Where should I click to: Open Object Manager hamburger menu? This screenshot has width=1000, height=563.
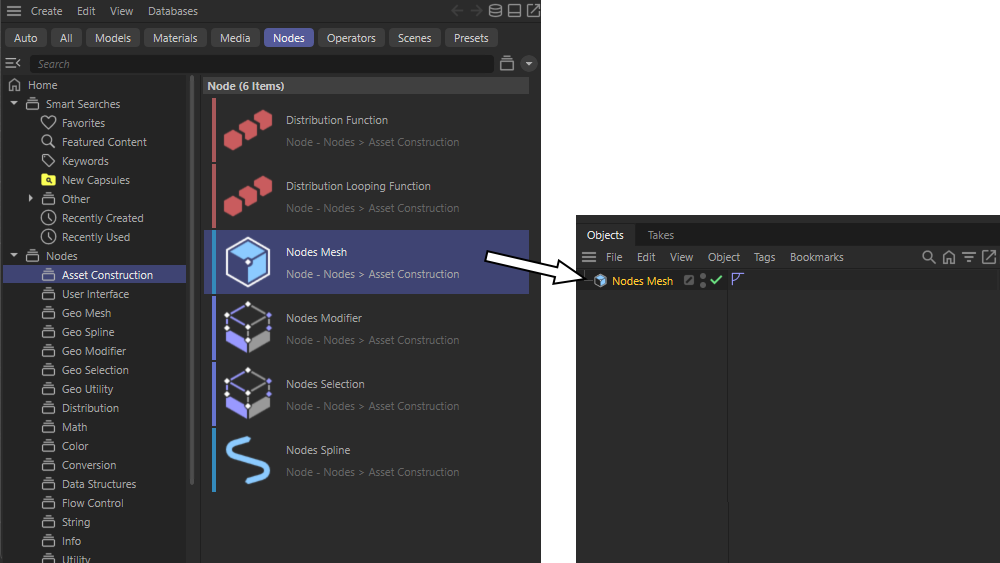[x=589, y=257]
